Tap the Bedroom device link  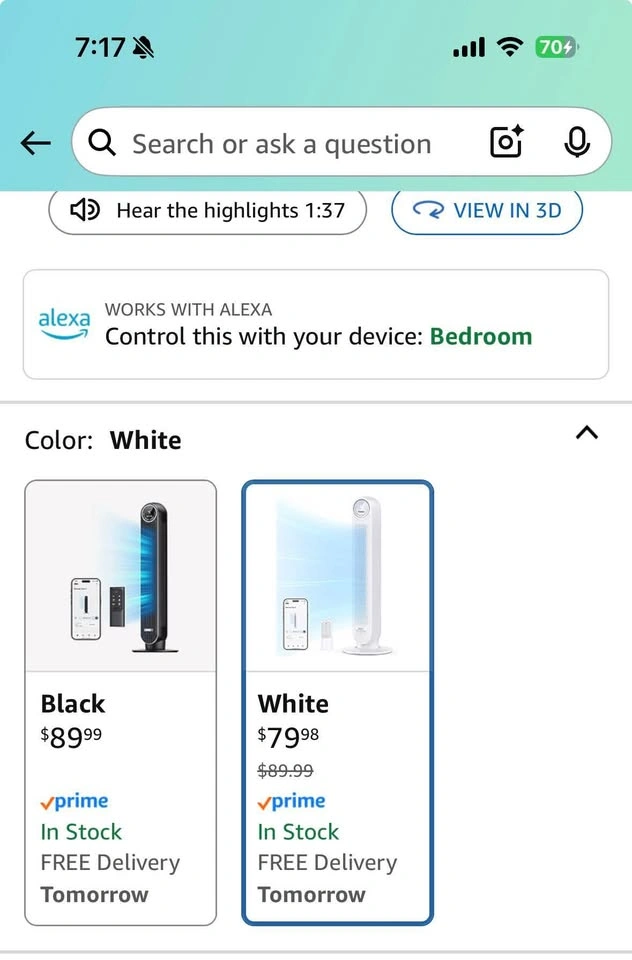[481, 337]
